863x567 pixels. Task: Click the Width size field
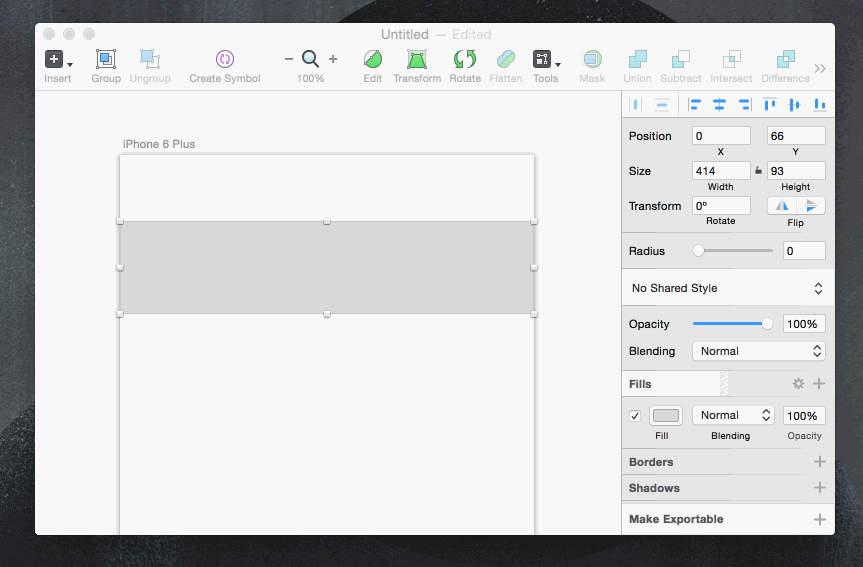(721, 171)
